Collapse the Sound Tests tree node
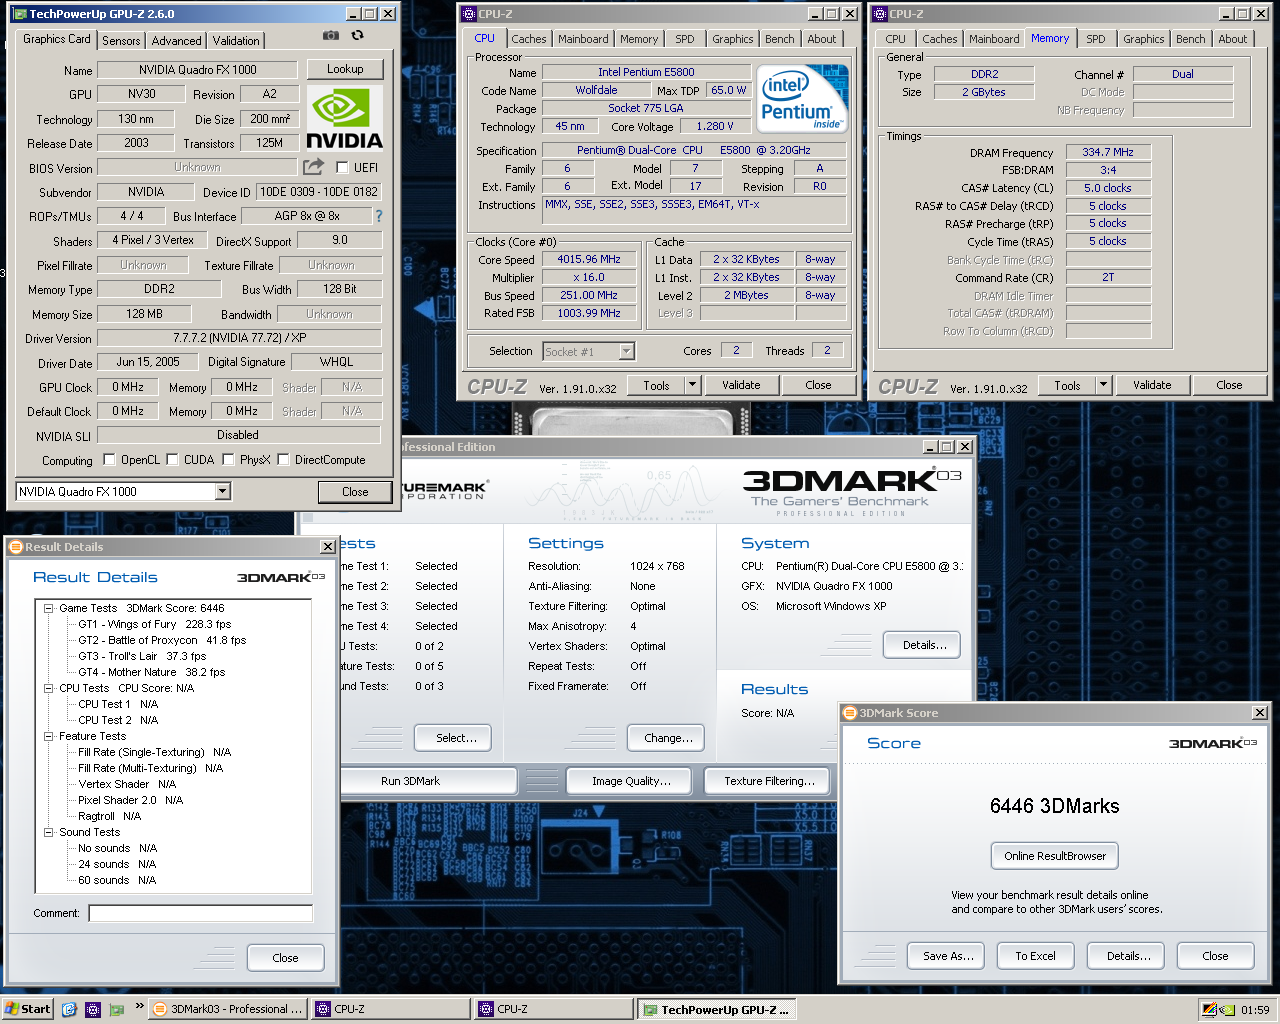Screen dimensions: 1280x1024 pos(48,832)
